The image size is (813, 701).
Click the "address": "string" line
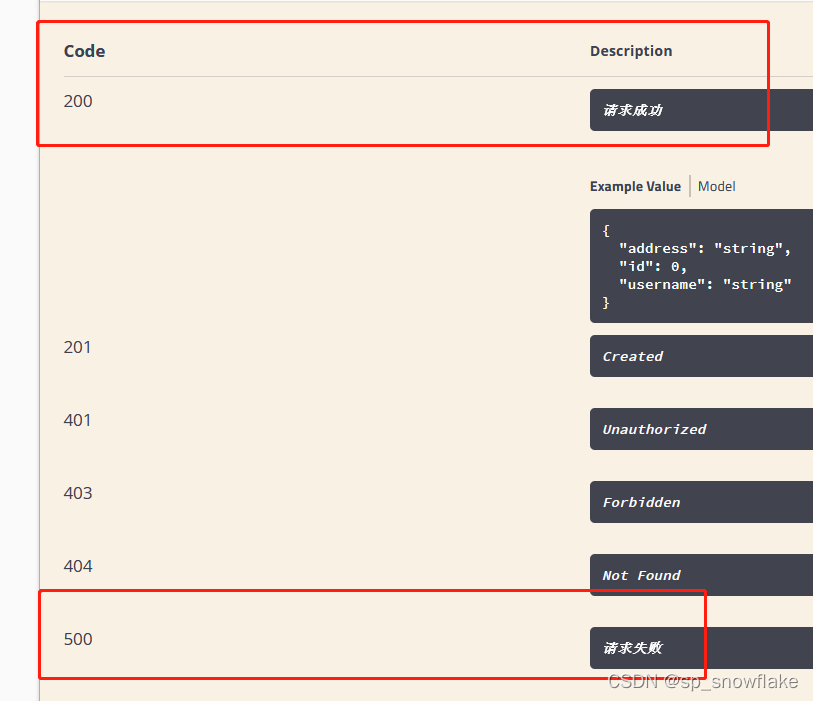[705, 248]
